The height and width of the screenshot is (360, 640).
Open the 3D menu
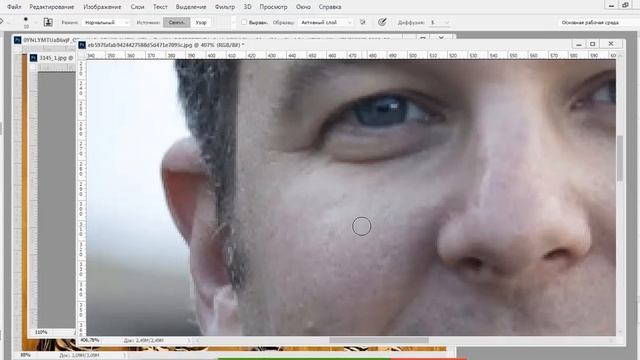tap(247, 7)
